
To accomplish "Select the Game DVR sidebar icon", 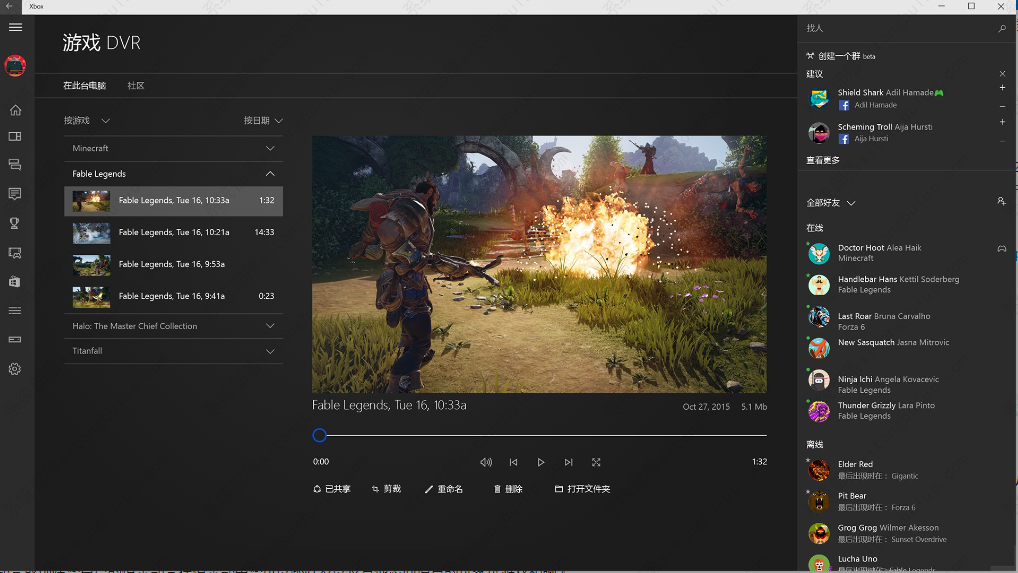I will coord(15,252).
